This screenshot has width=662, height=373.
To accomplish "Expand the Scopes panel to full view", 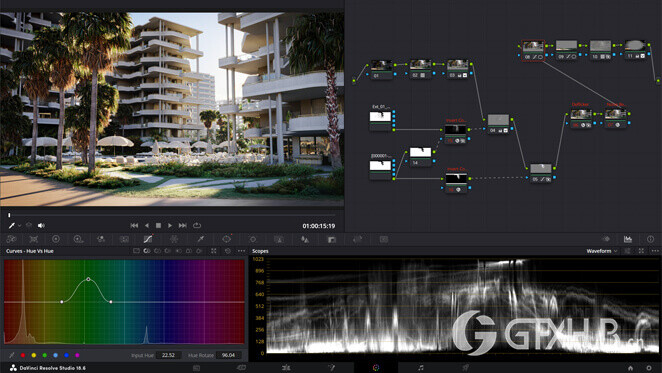I will [641, 251].
